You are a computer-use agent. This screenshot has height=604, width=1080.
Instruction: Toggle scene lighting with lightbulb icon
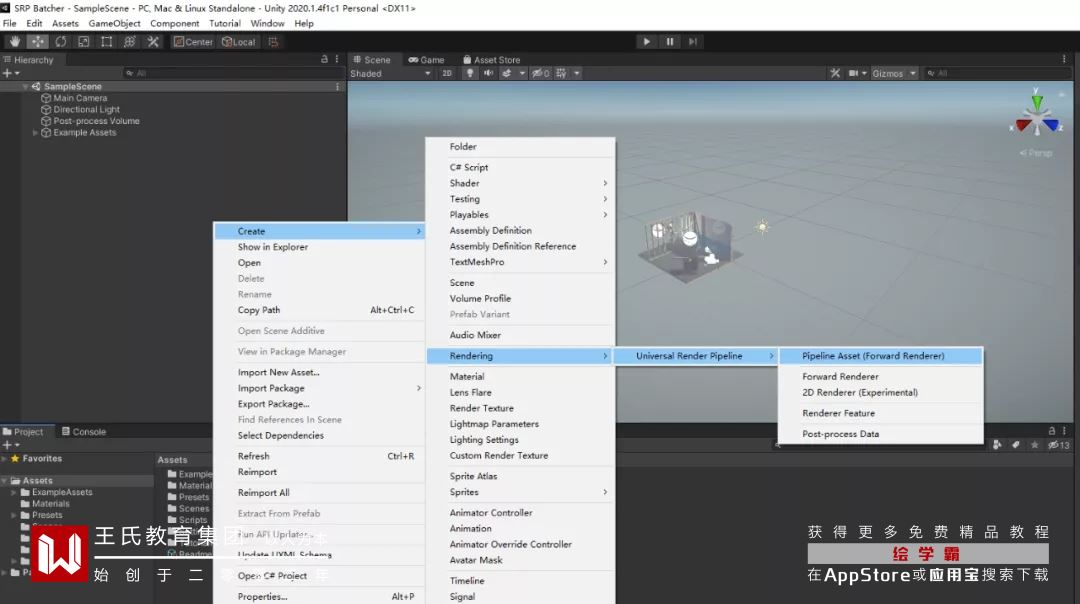tap(471, 73)
